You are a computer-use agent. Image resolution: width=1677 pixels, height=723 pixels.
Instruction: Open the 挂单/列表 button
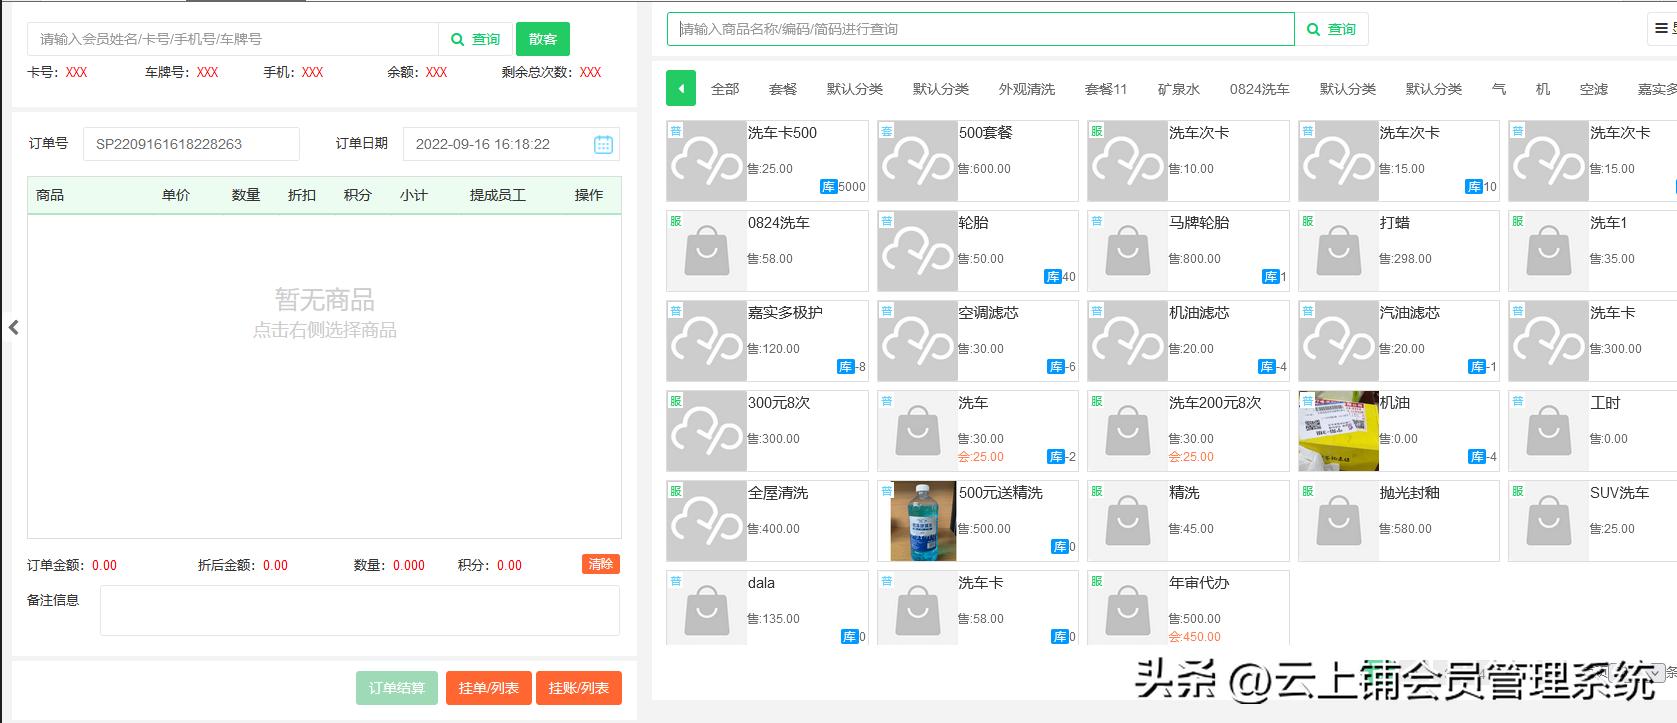click(x=489, y=688)
